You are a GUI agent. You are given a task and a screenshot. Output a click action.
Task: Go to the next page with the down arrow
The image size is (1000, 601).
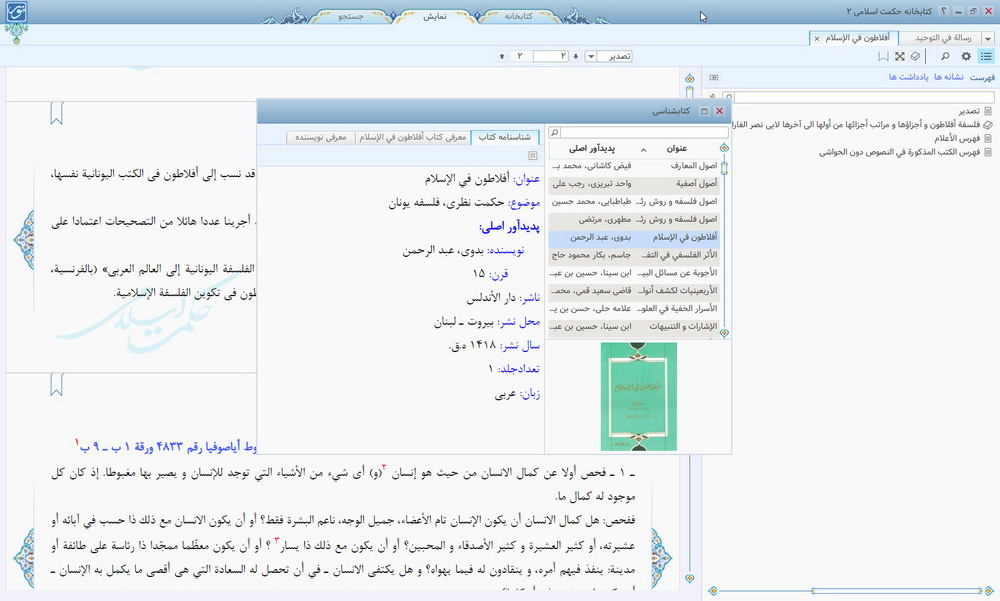576,57
